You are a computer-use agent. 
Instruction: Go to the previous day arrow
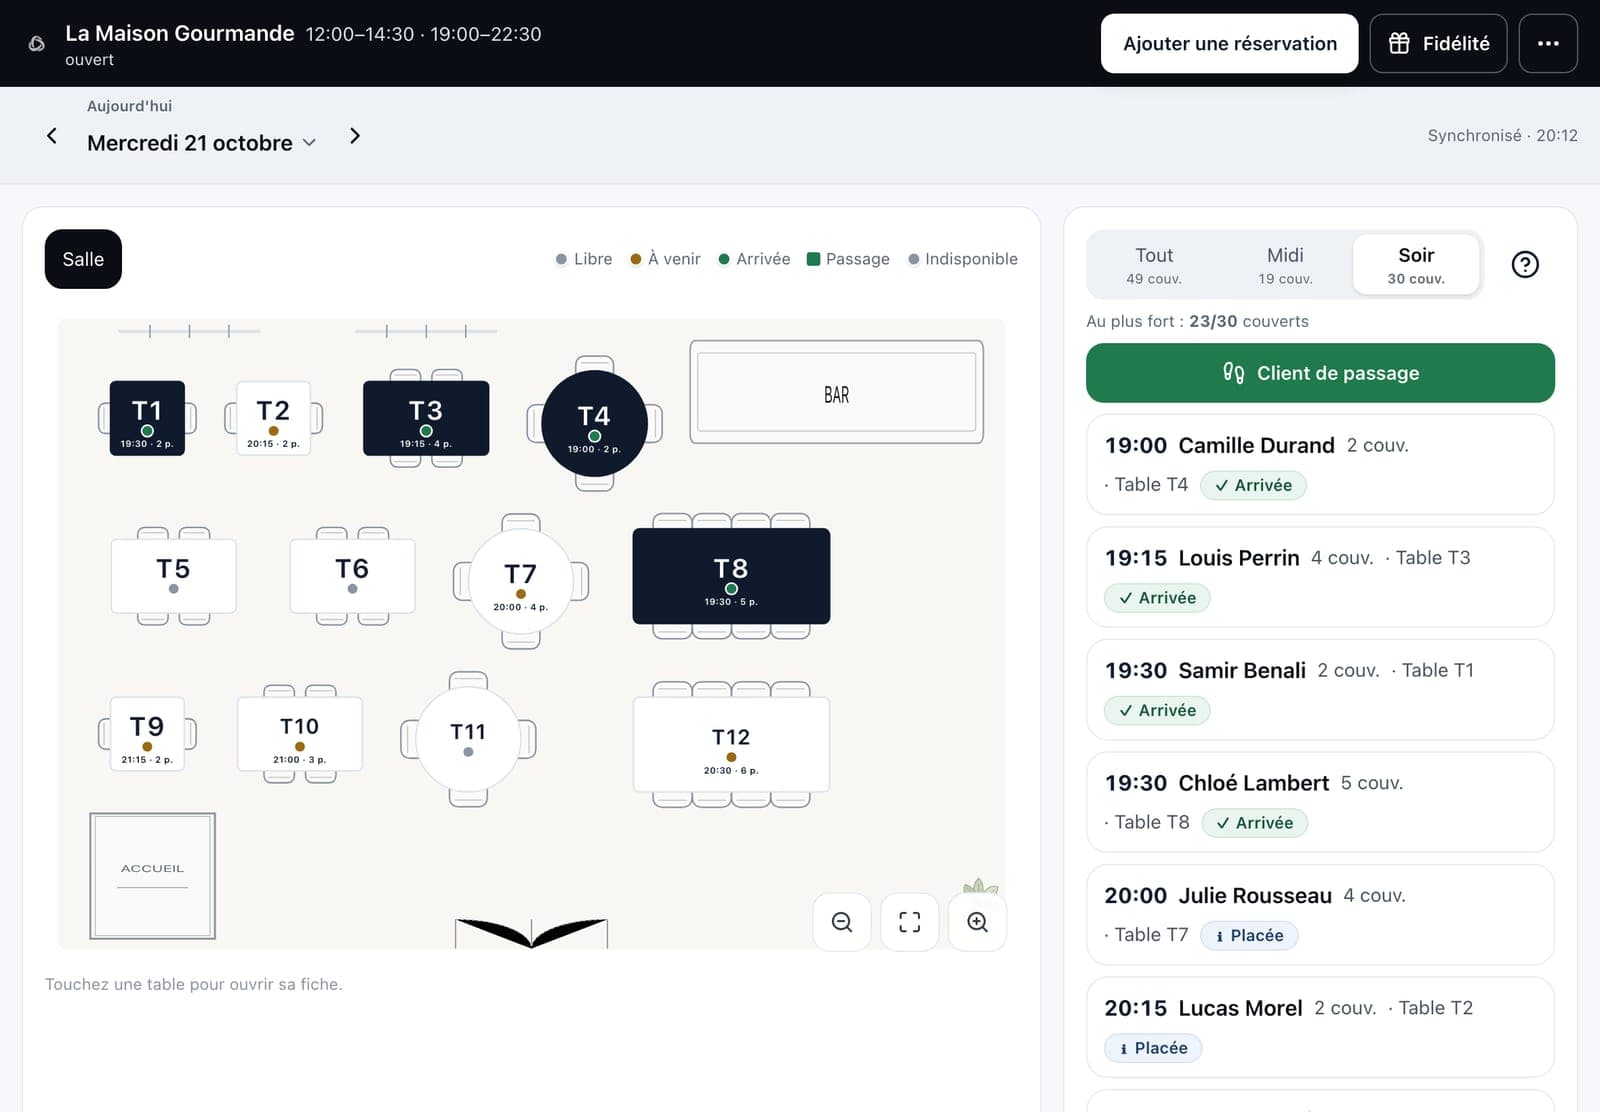coord(52,136)
